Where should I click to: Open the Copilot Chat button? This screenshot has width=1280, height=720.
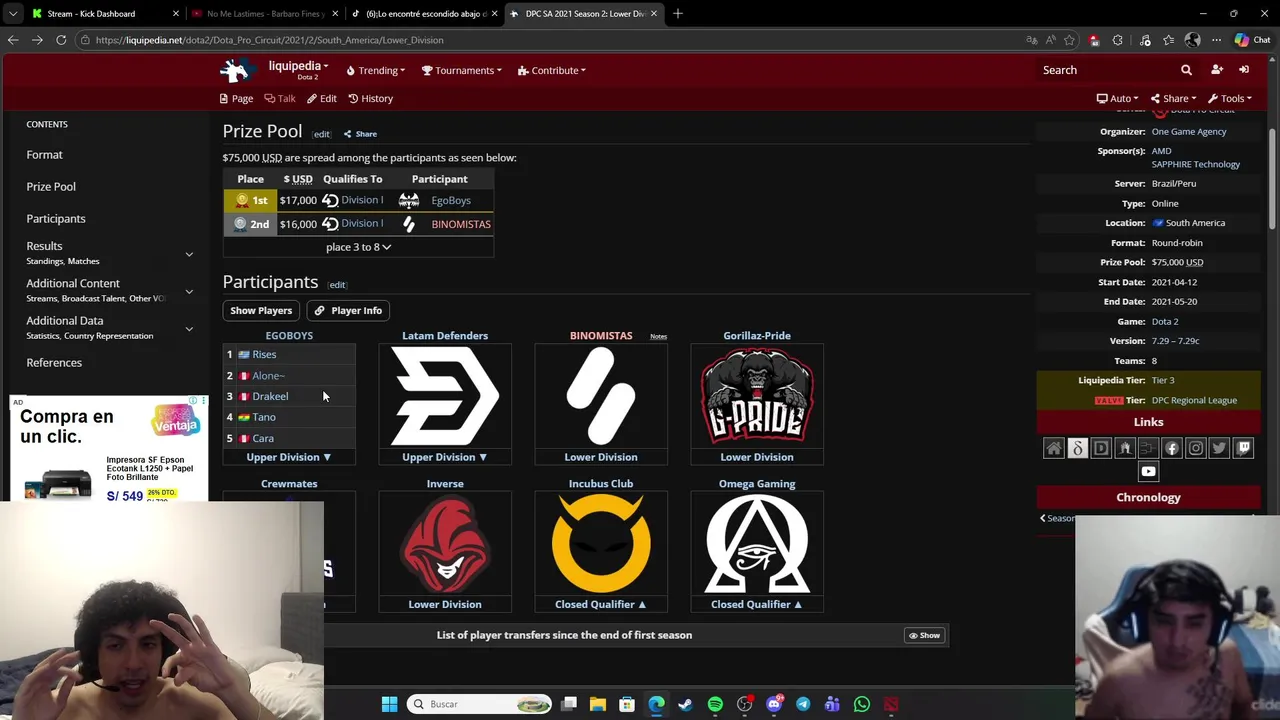coord(1251,40)
